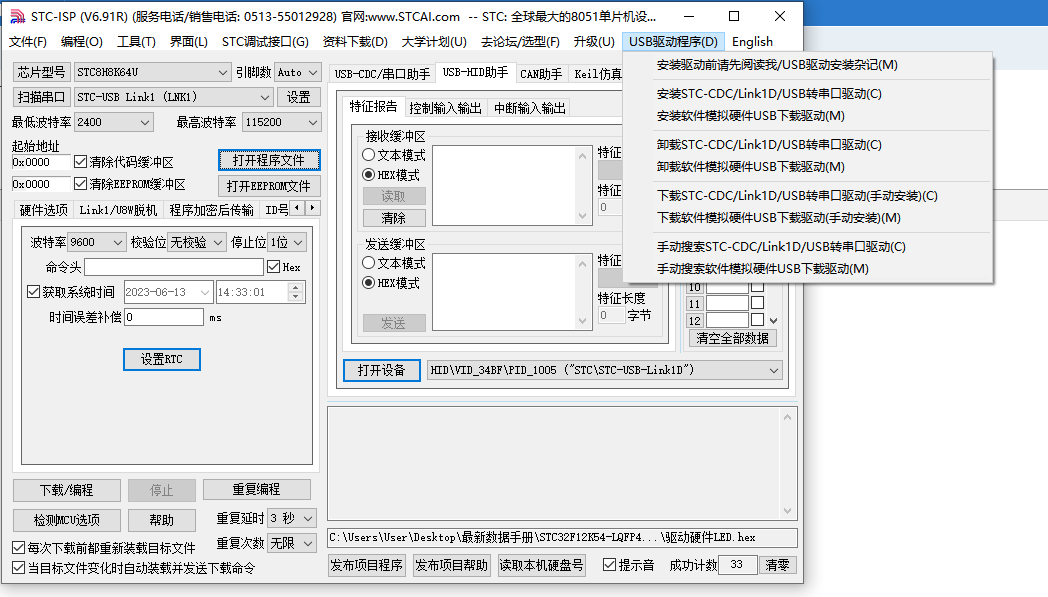Toggle the Hex checkbox beside 命令头
The image size is (1048, 597).
click(273, 267)
